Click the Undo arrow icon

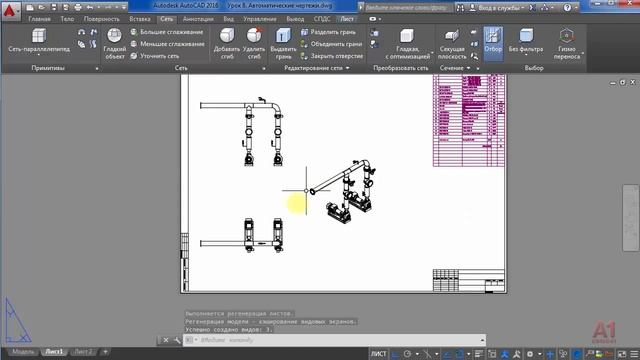[90, 7]
